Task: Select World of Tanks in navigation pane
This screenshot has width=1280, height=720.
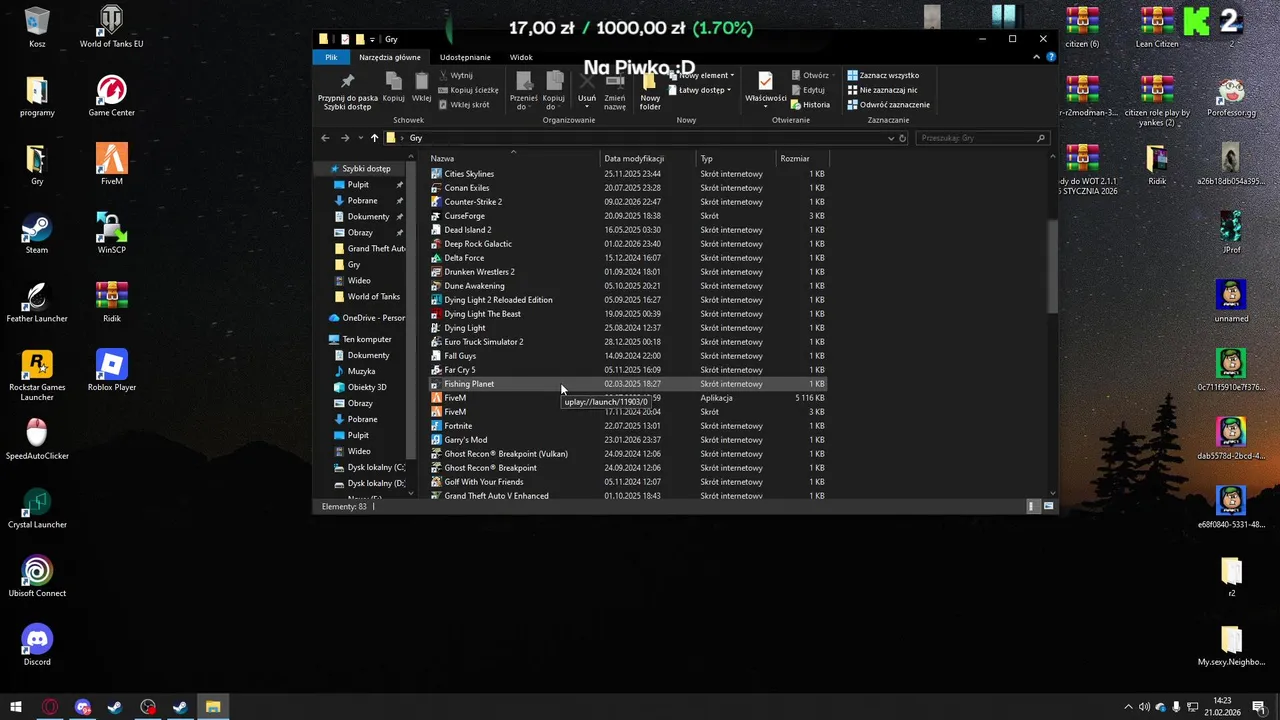Action: [x=367, y=297]
